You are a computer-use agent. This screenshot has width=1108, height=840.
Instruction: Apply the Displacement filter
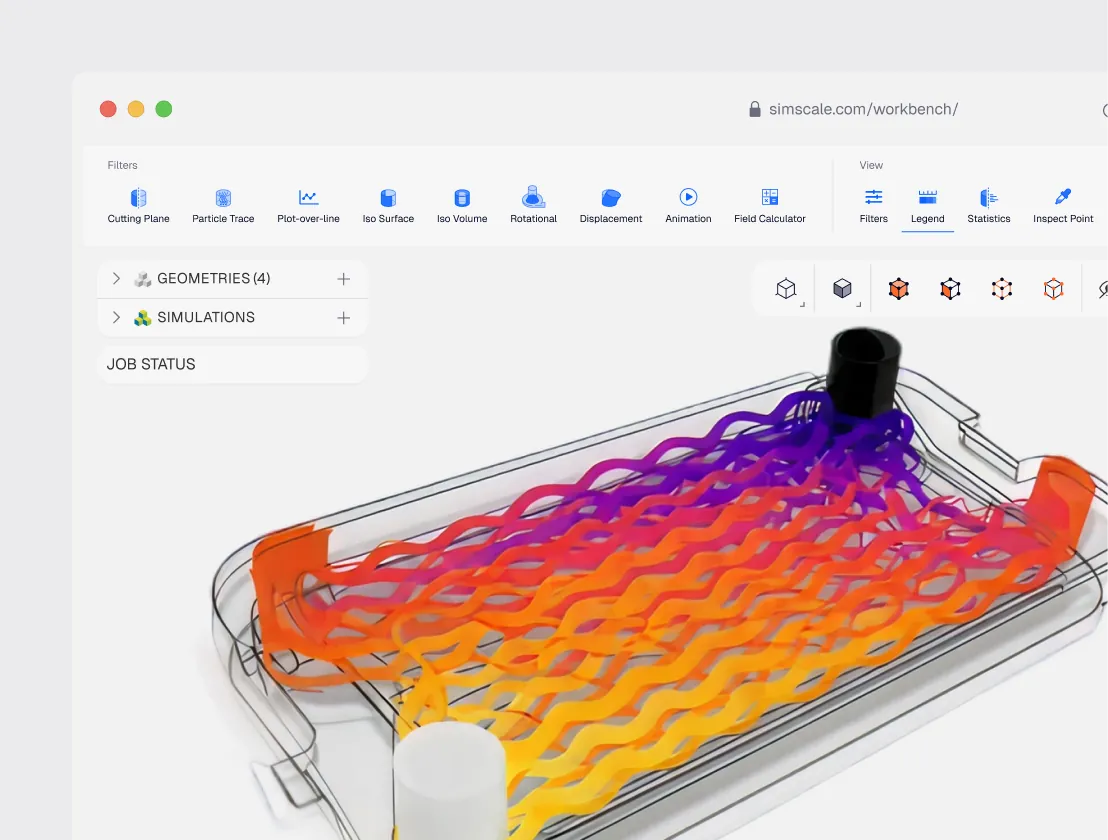611,206
